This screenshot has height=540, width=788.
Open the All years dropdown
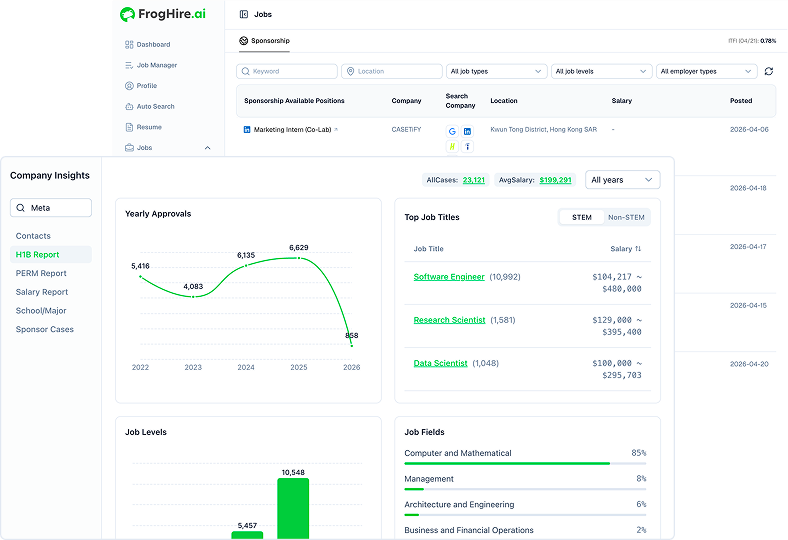point(623,180)
